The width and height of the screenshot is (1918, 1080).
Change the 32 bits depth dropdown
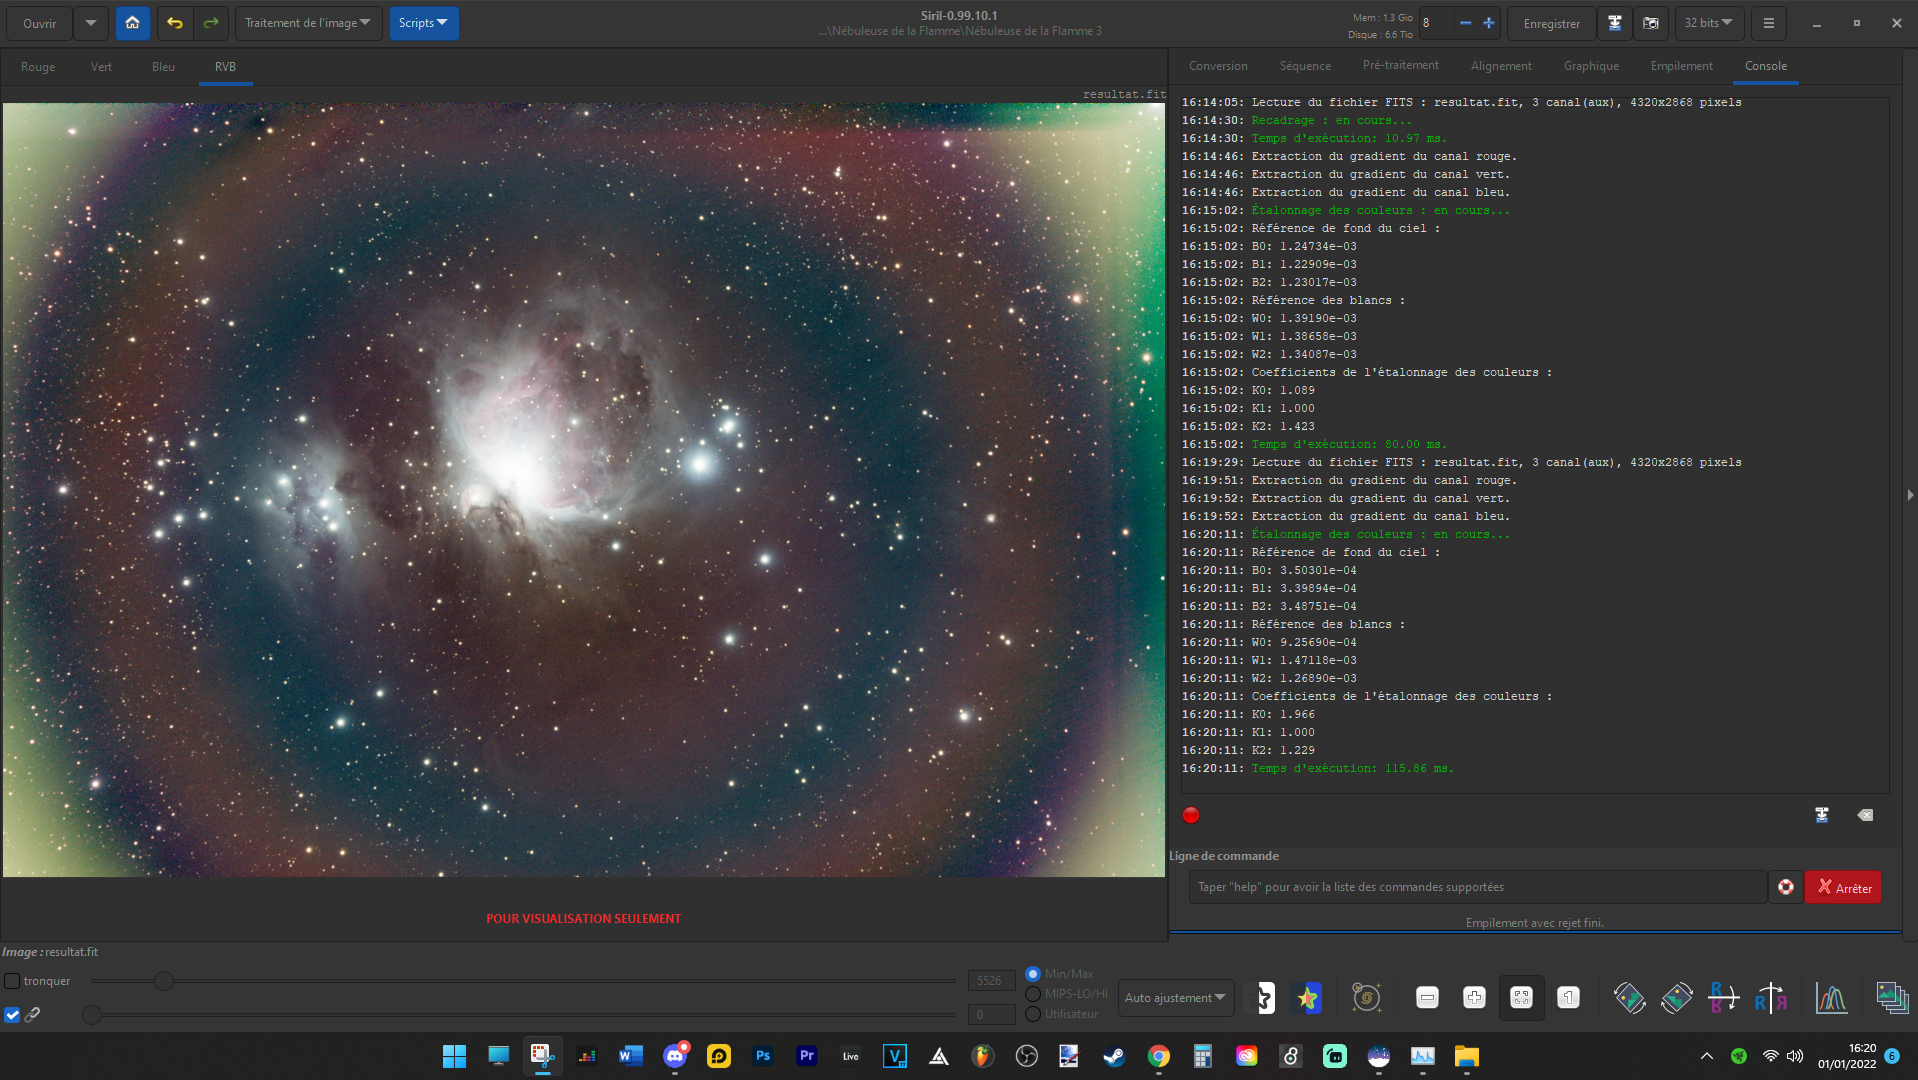tap(1709, 23)
